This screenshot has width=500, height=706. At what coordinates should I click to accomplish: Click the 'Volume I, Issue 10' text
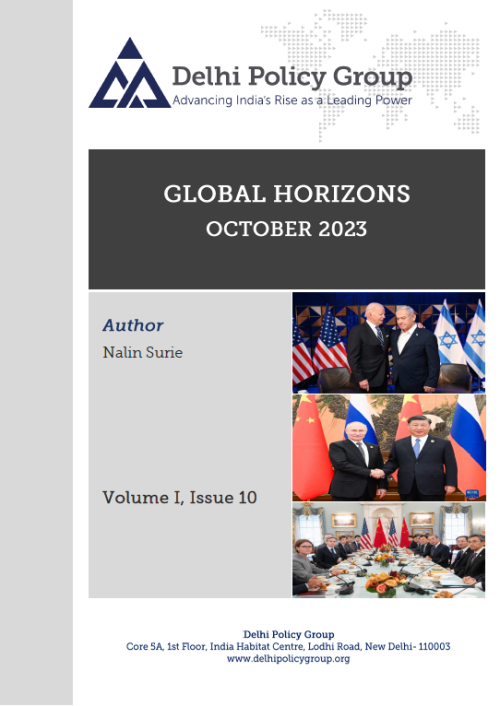point(180,498)
